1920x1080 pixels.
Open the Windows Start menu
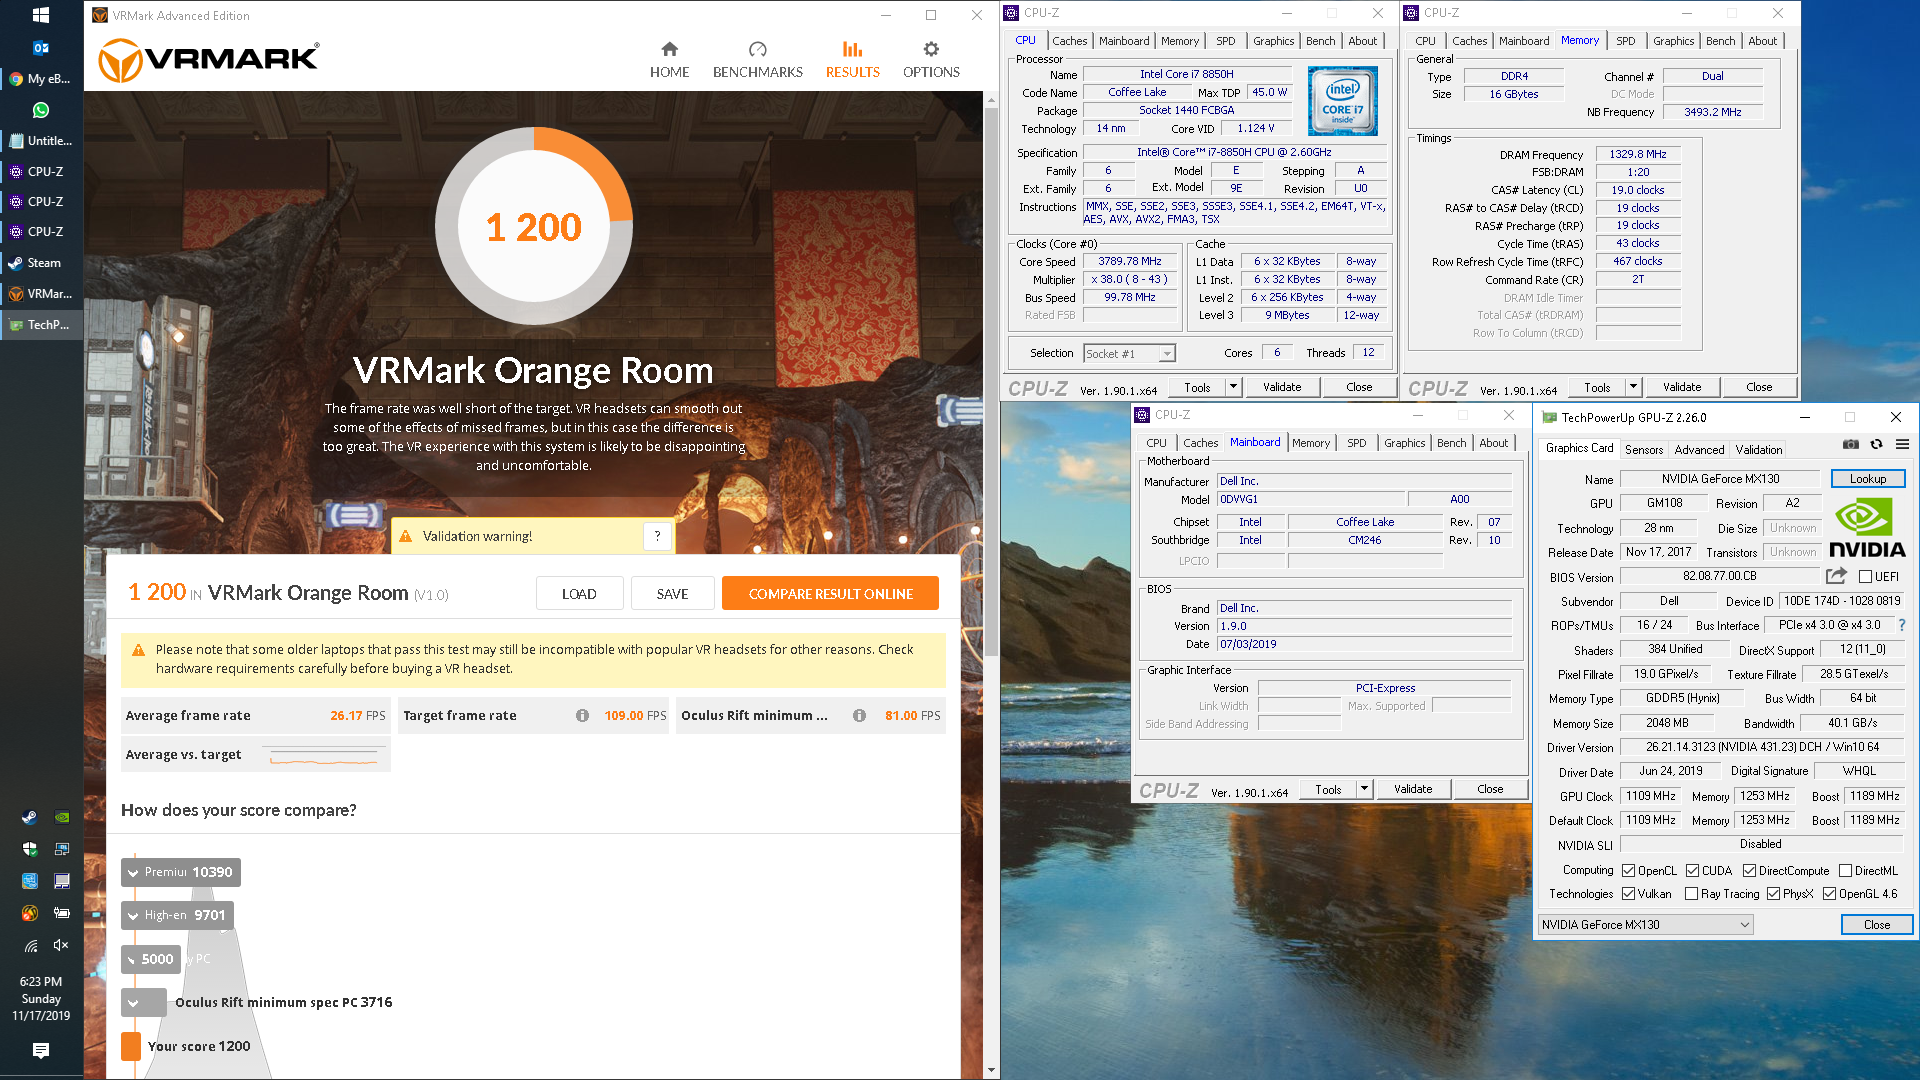(41, 15)
